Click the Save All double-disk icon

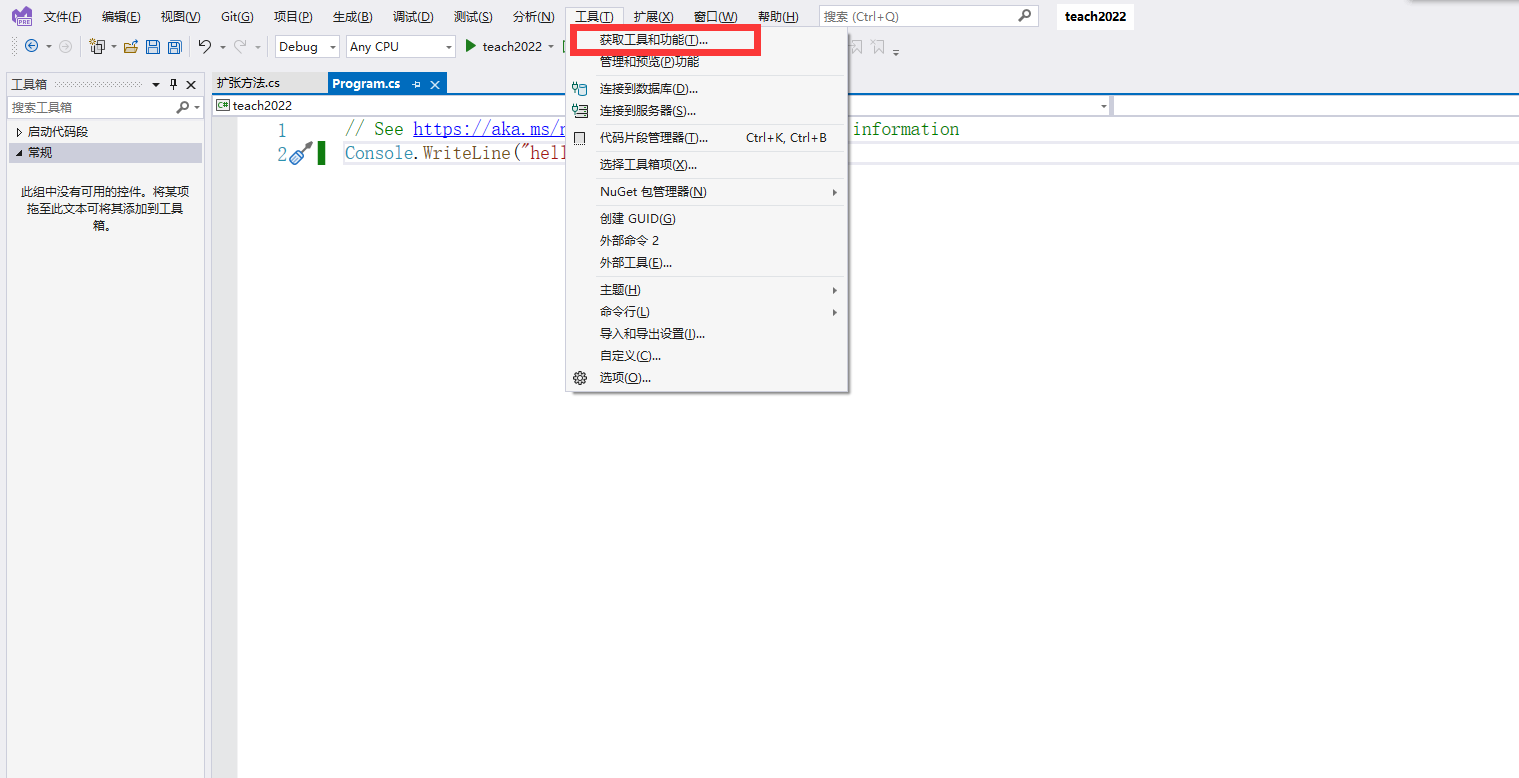[174, 46]
